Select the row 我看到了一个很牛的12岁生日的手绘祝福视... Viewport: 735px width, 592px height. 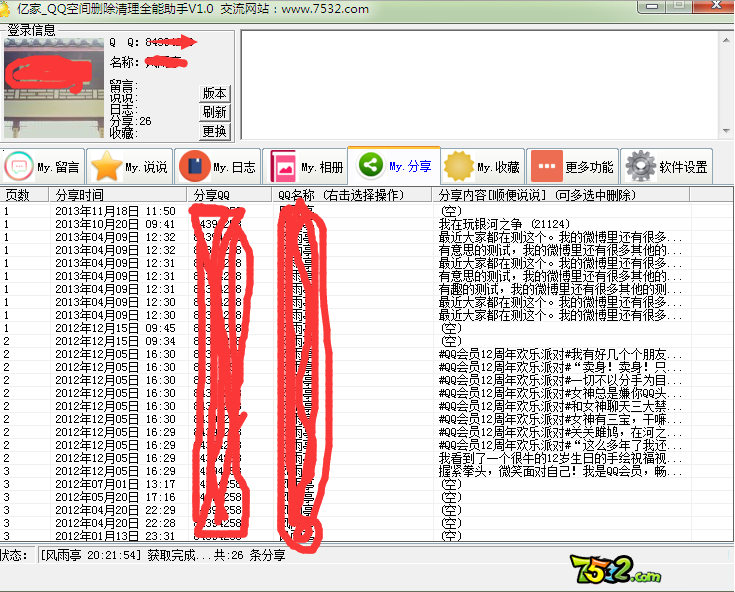click(367, 458)
